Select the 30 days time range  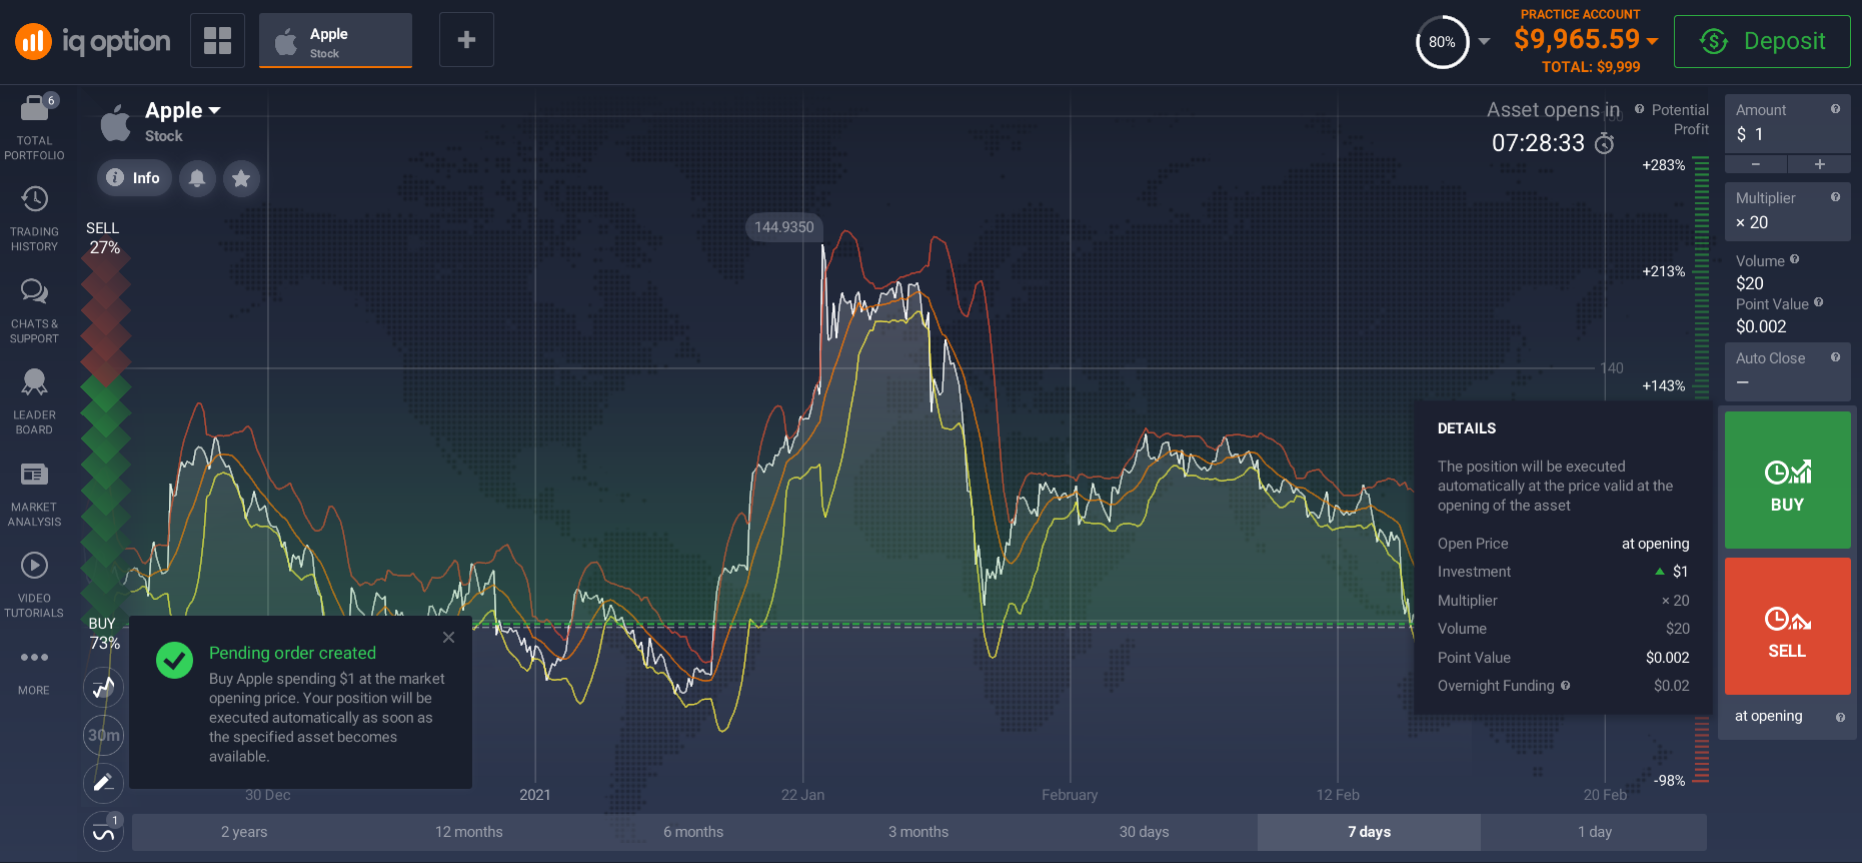pyautogui.click(x=1144, y=832)
